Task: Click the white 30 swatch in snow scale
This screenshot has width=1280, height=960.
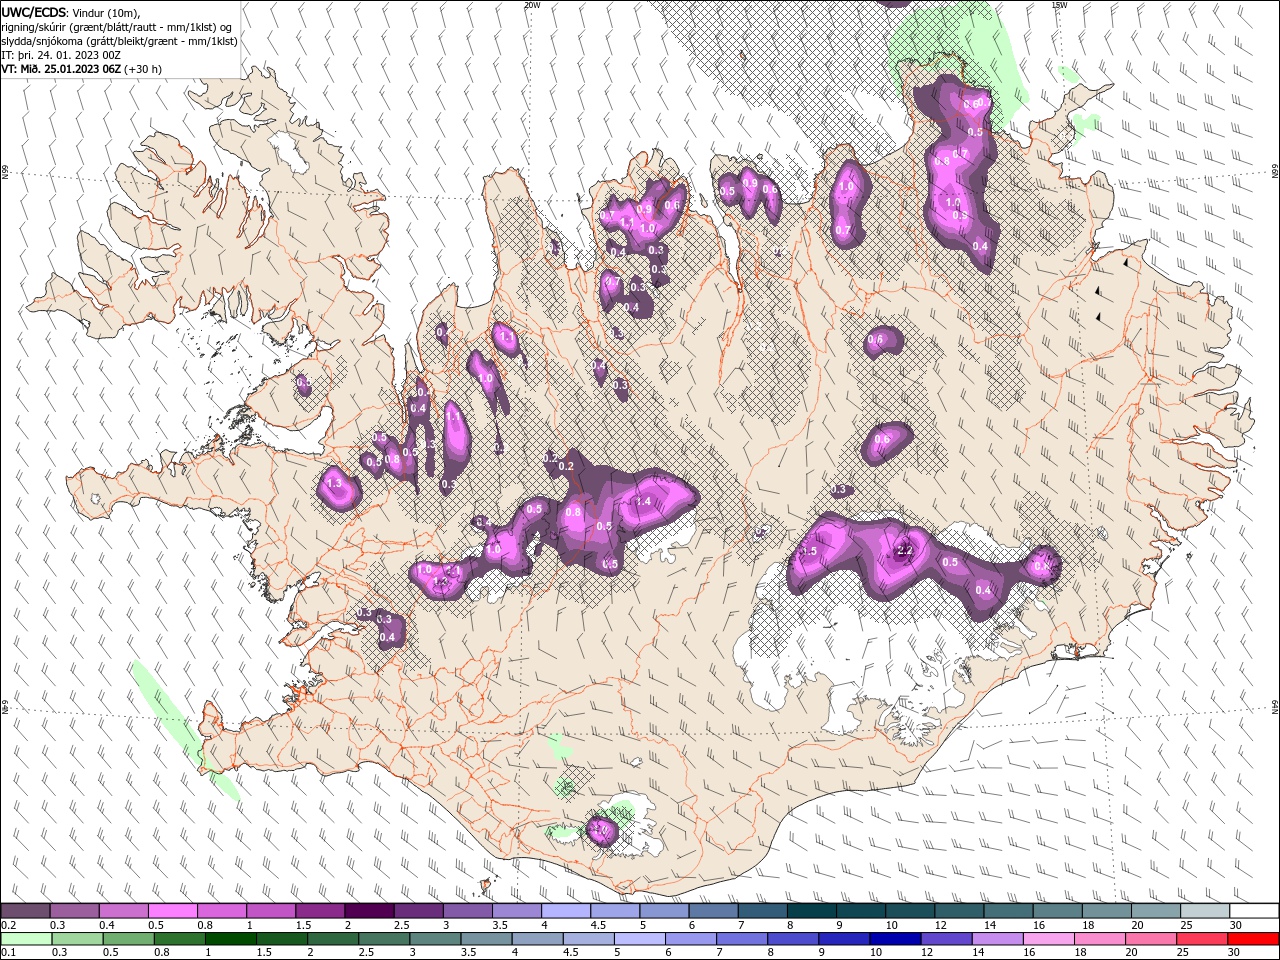Action: click(1254, 910)
